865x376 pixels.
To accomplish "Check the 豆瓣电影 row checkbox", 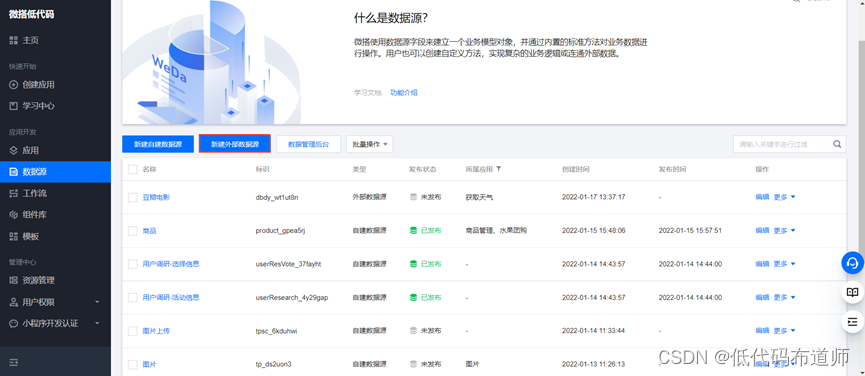I will pyautogui.click(x=132, y=197).
